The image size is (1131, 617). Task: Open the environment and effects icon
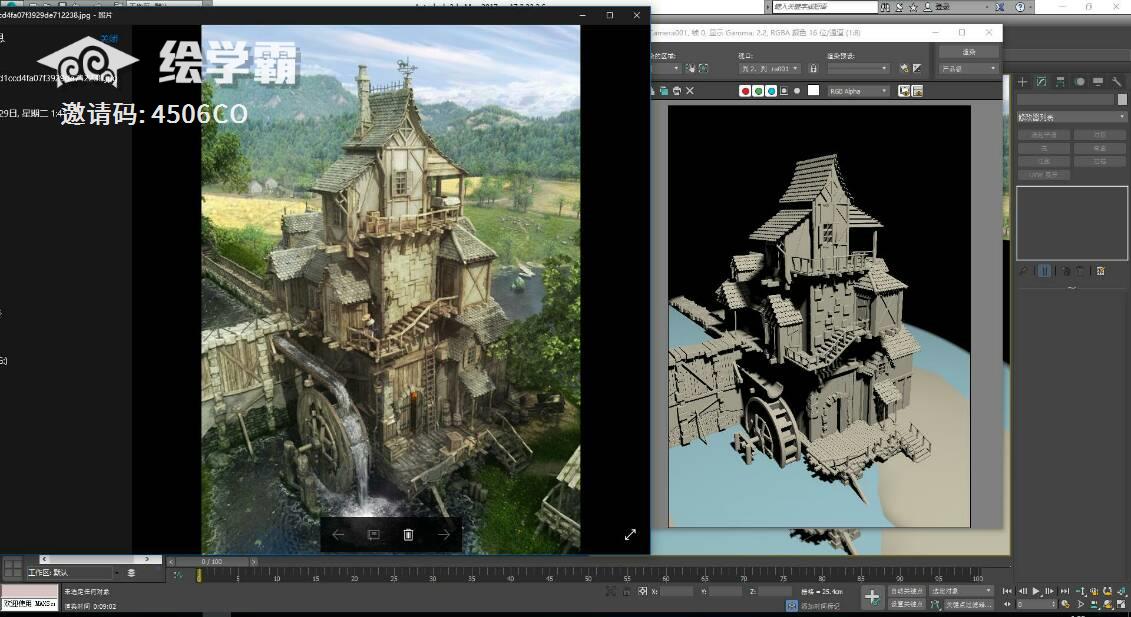point(917,69)
